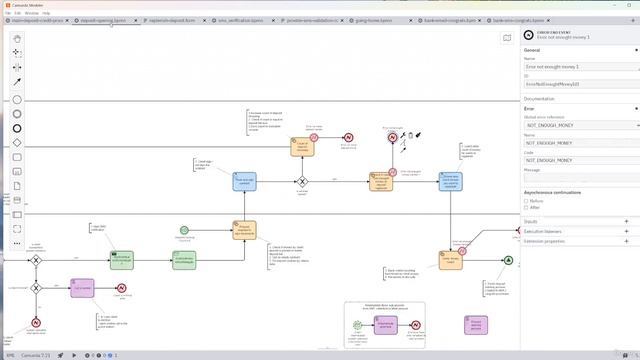Create a pool/participant from the palette
This screenshot has height=360, width=640.
(17, 215)
